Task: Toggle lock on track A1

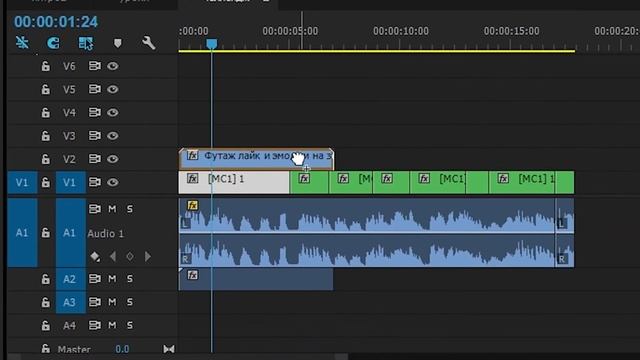Action: pyautogui.click(x=46, y=233)
